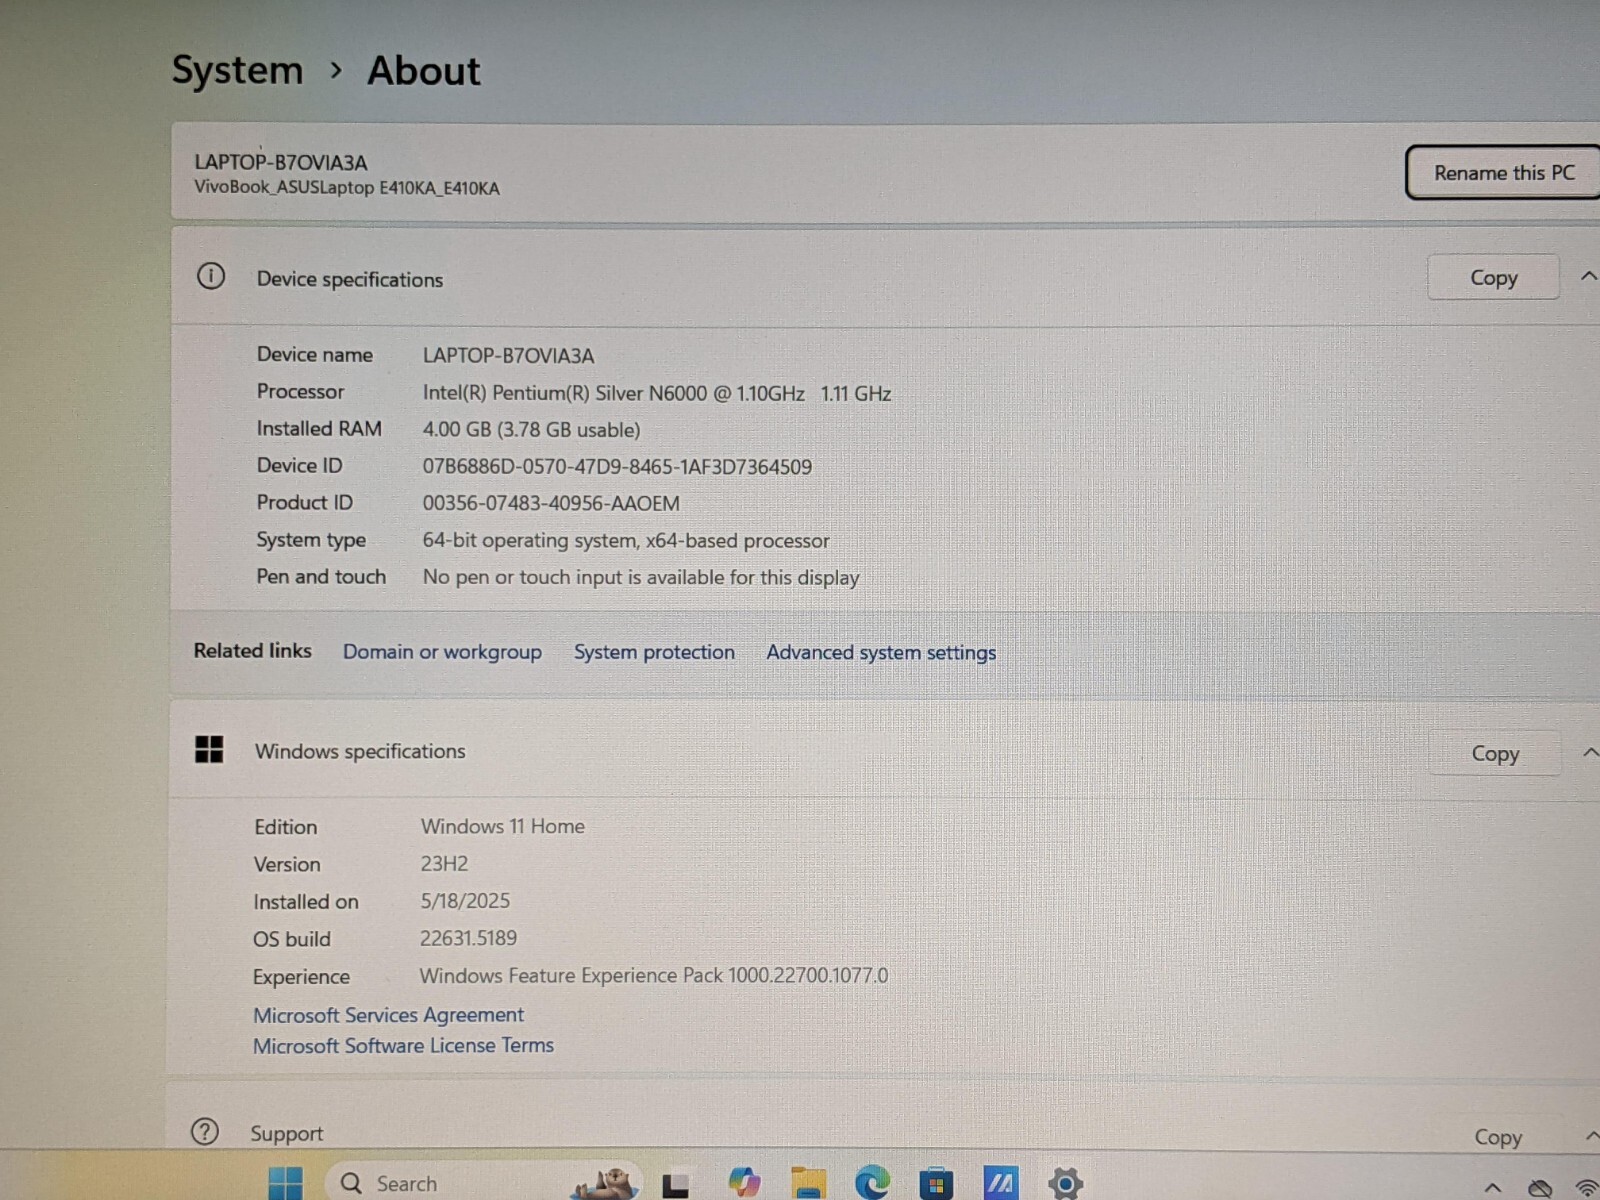Select the Pen and touch value text
Image resolution: width=1600 pixels, height=1200 pixels.
(641, 577)
